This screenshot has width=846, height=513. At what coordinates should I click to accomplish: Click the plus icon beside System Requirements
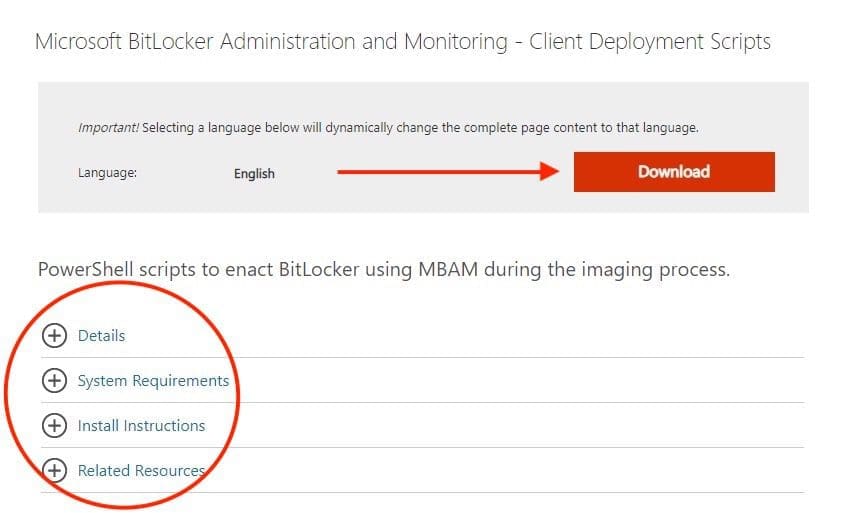click(x=55, y=381)
